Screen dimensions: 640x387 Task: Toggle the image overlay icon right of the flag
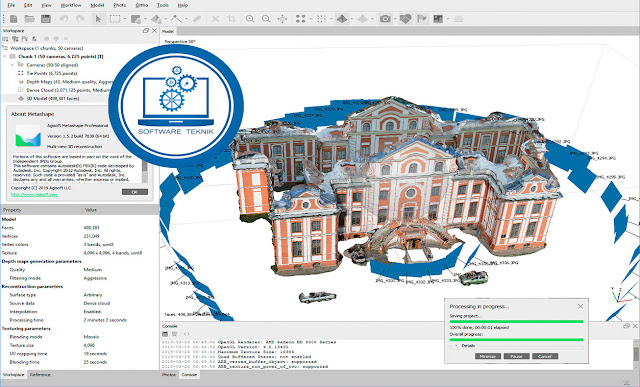tap(438, 19)
